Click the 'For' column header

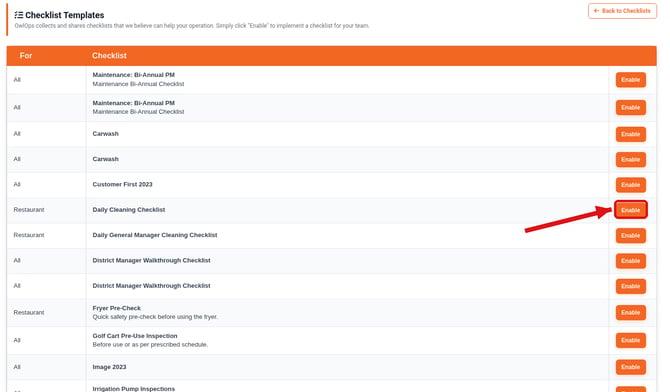[x=26, y=56]
